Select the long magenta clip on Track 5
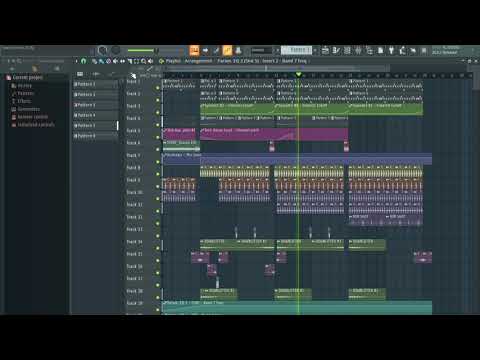Viewport: 480px width, 360px height. coord(274,134)
